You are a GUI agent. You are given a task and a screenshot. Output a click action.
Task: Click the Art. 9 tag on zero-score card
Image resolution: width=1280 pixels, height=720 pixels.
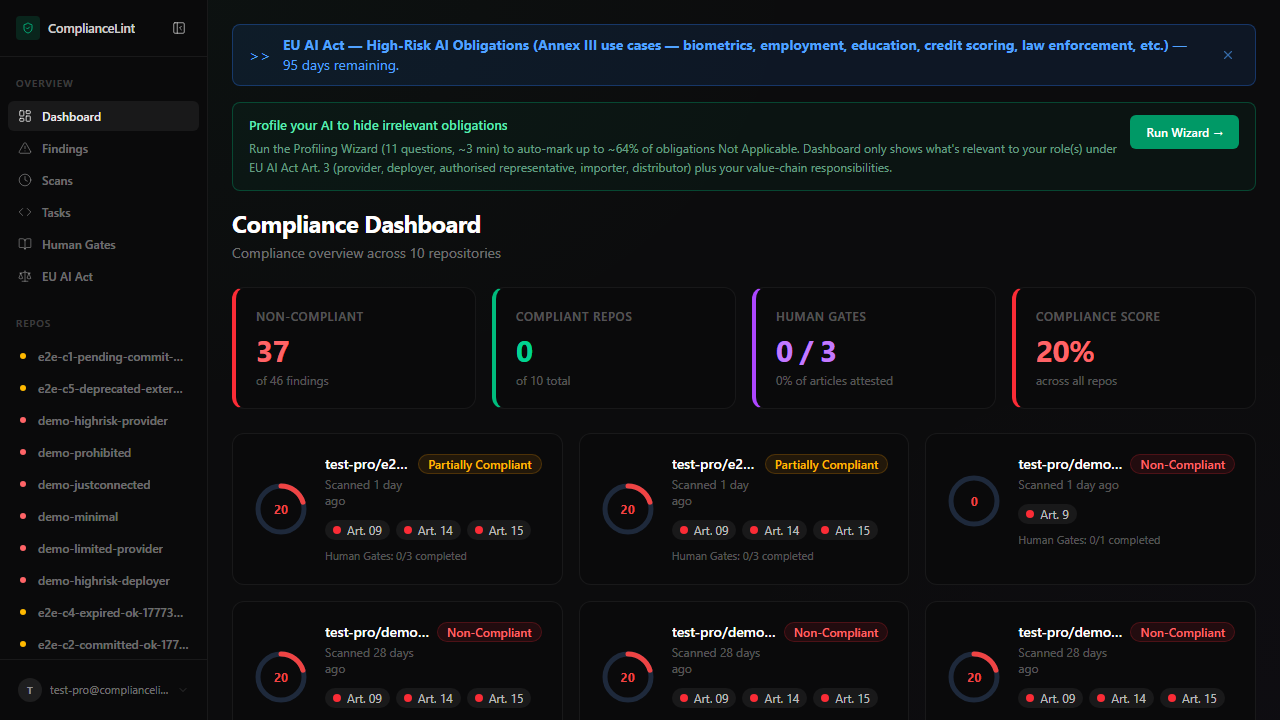click(x=1047, y=515)
